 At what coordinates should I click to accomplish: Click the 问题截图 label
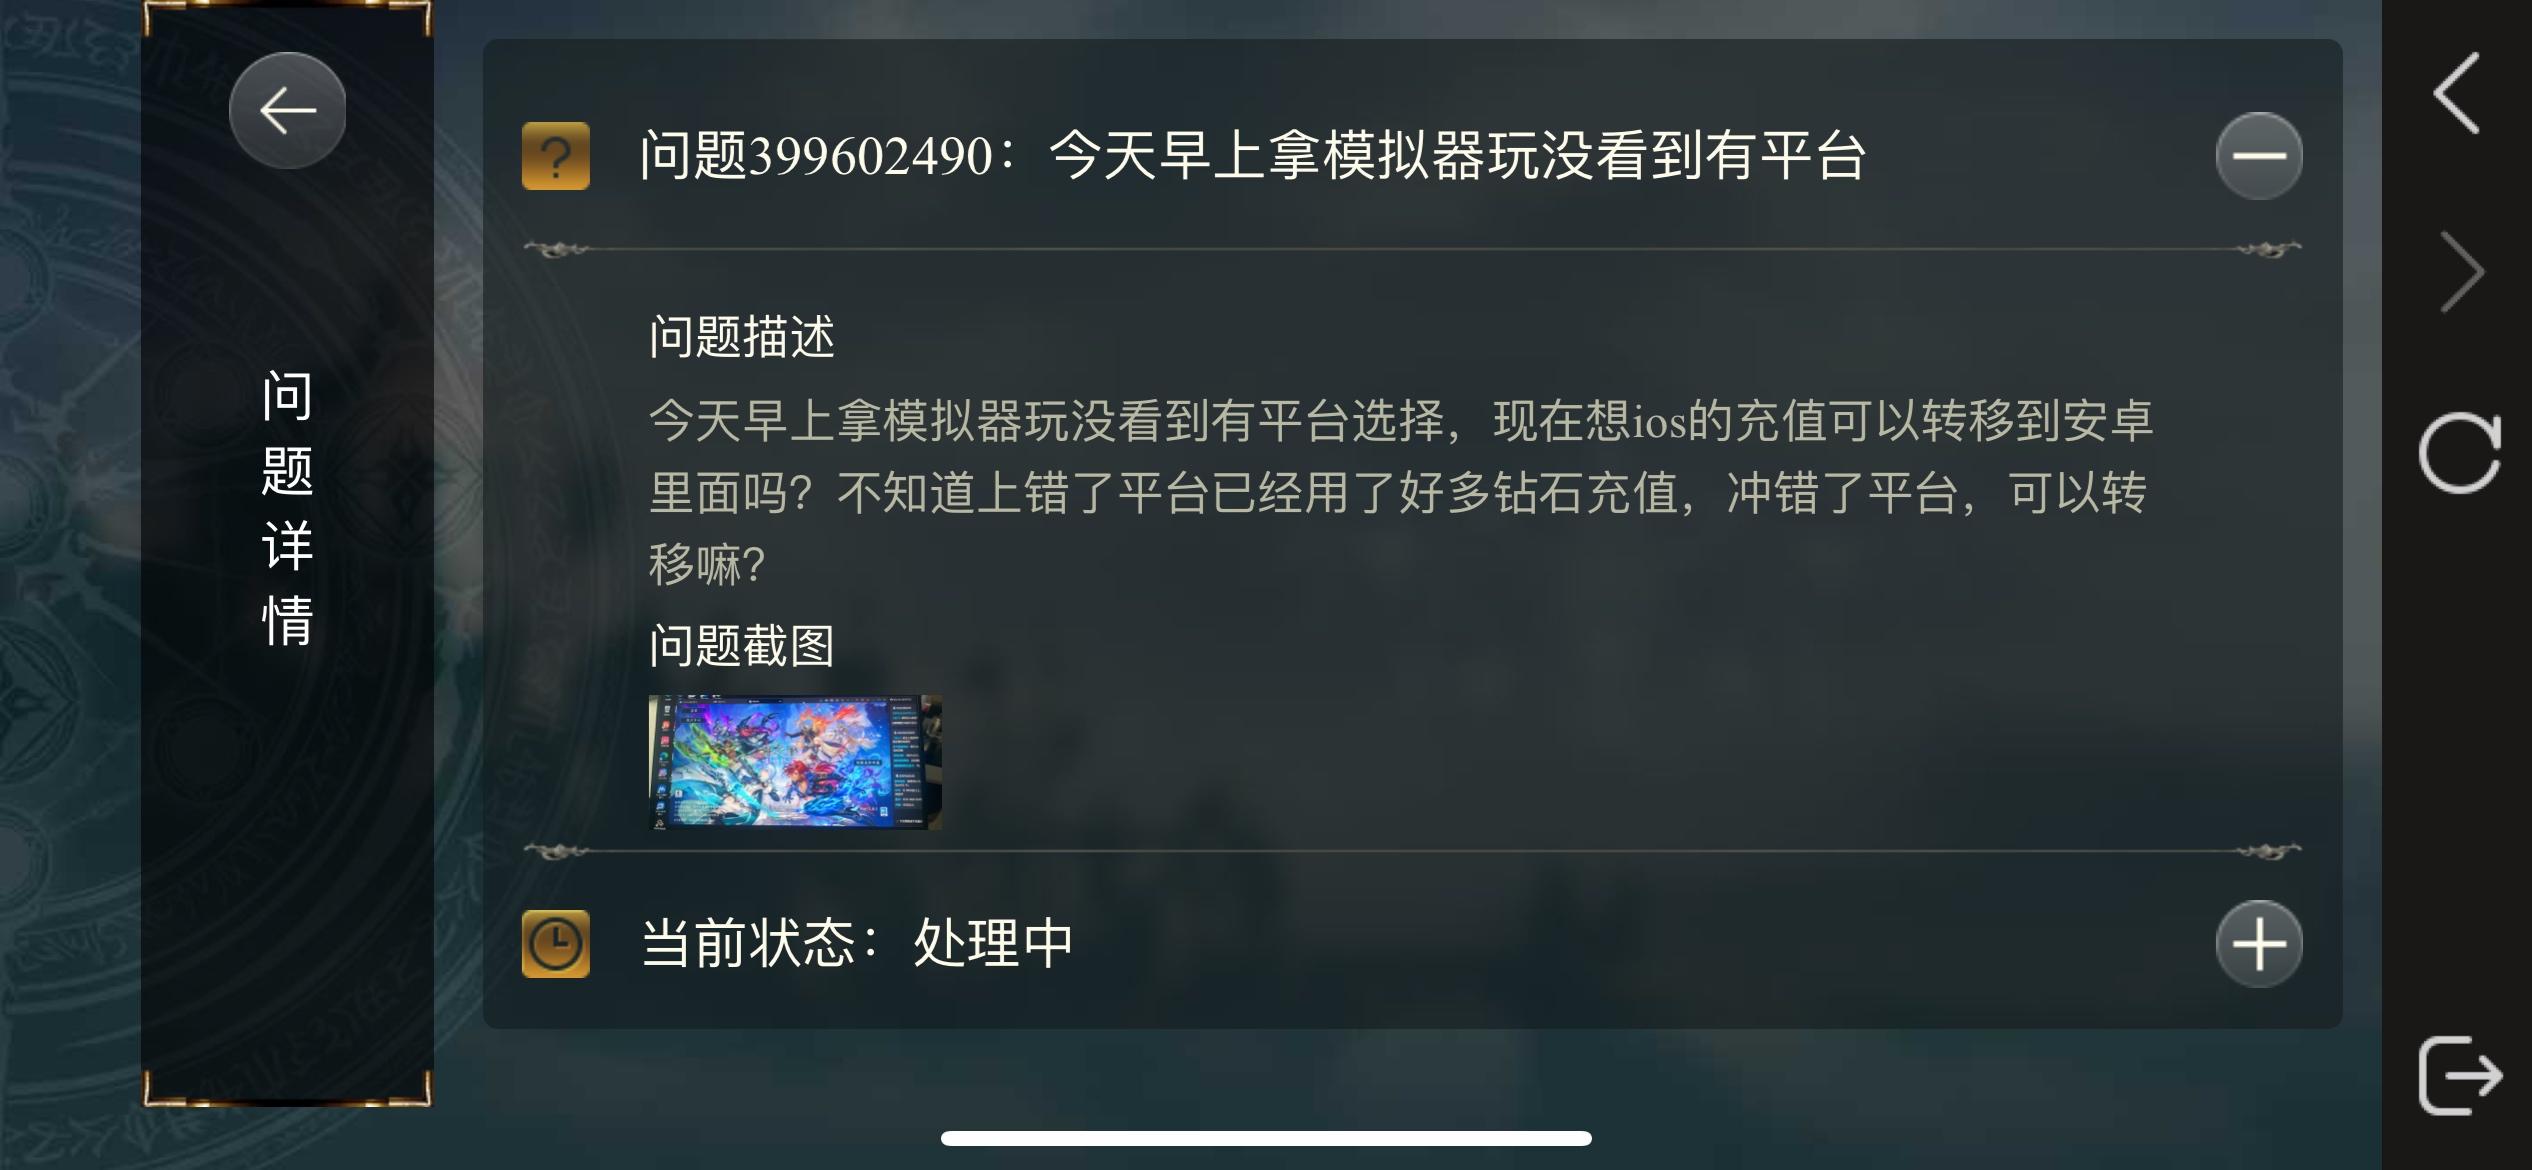pos(741,645)
